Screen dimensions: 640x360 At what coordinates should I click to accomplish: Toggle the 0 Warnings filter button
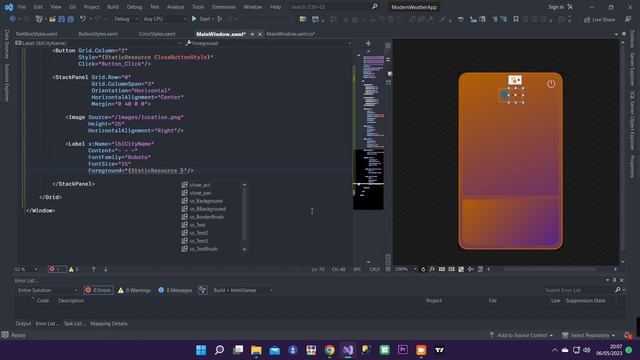134,290
